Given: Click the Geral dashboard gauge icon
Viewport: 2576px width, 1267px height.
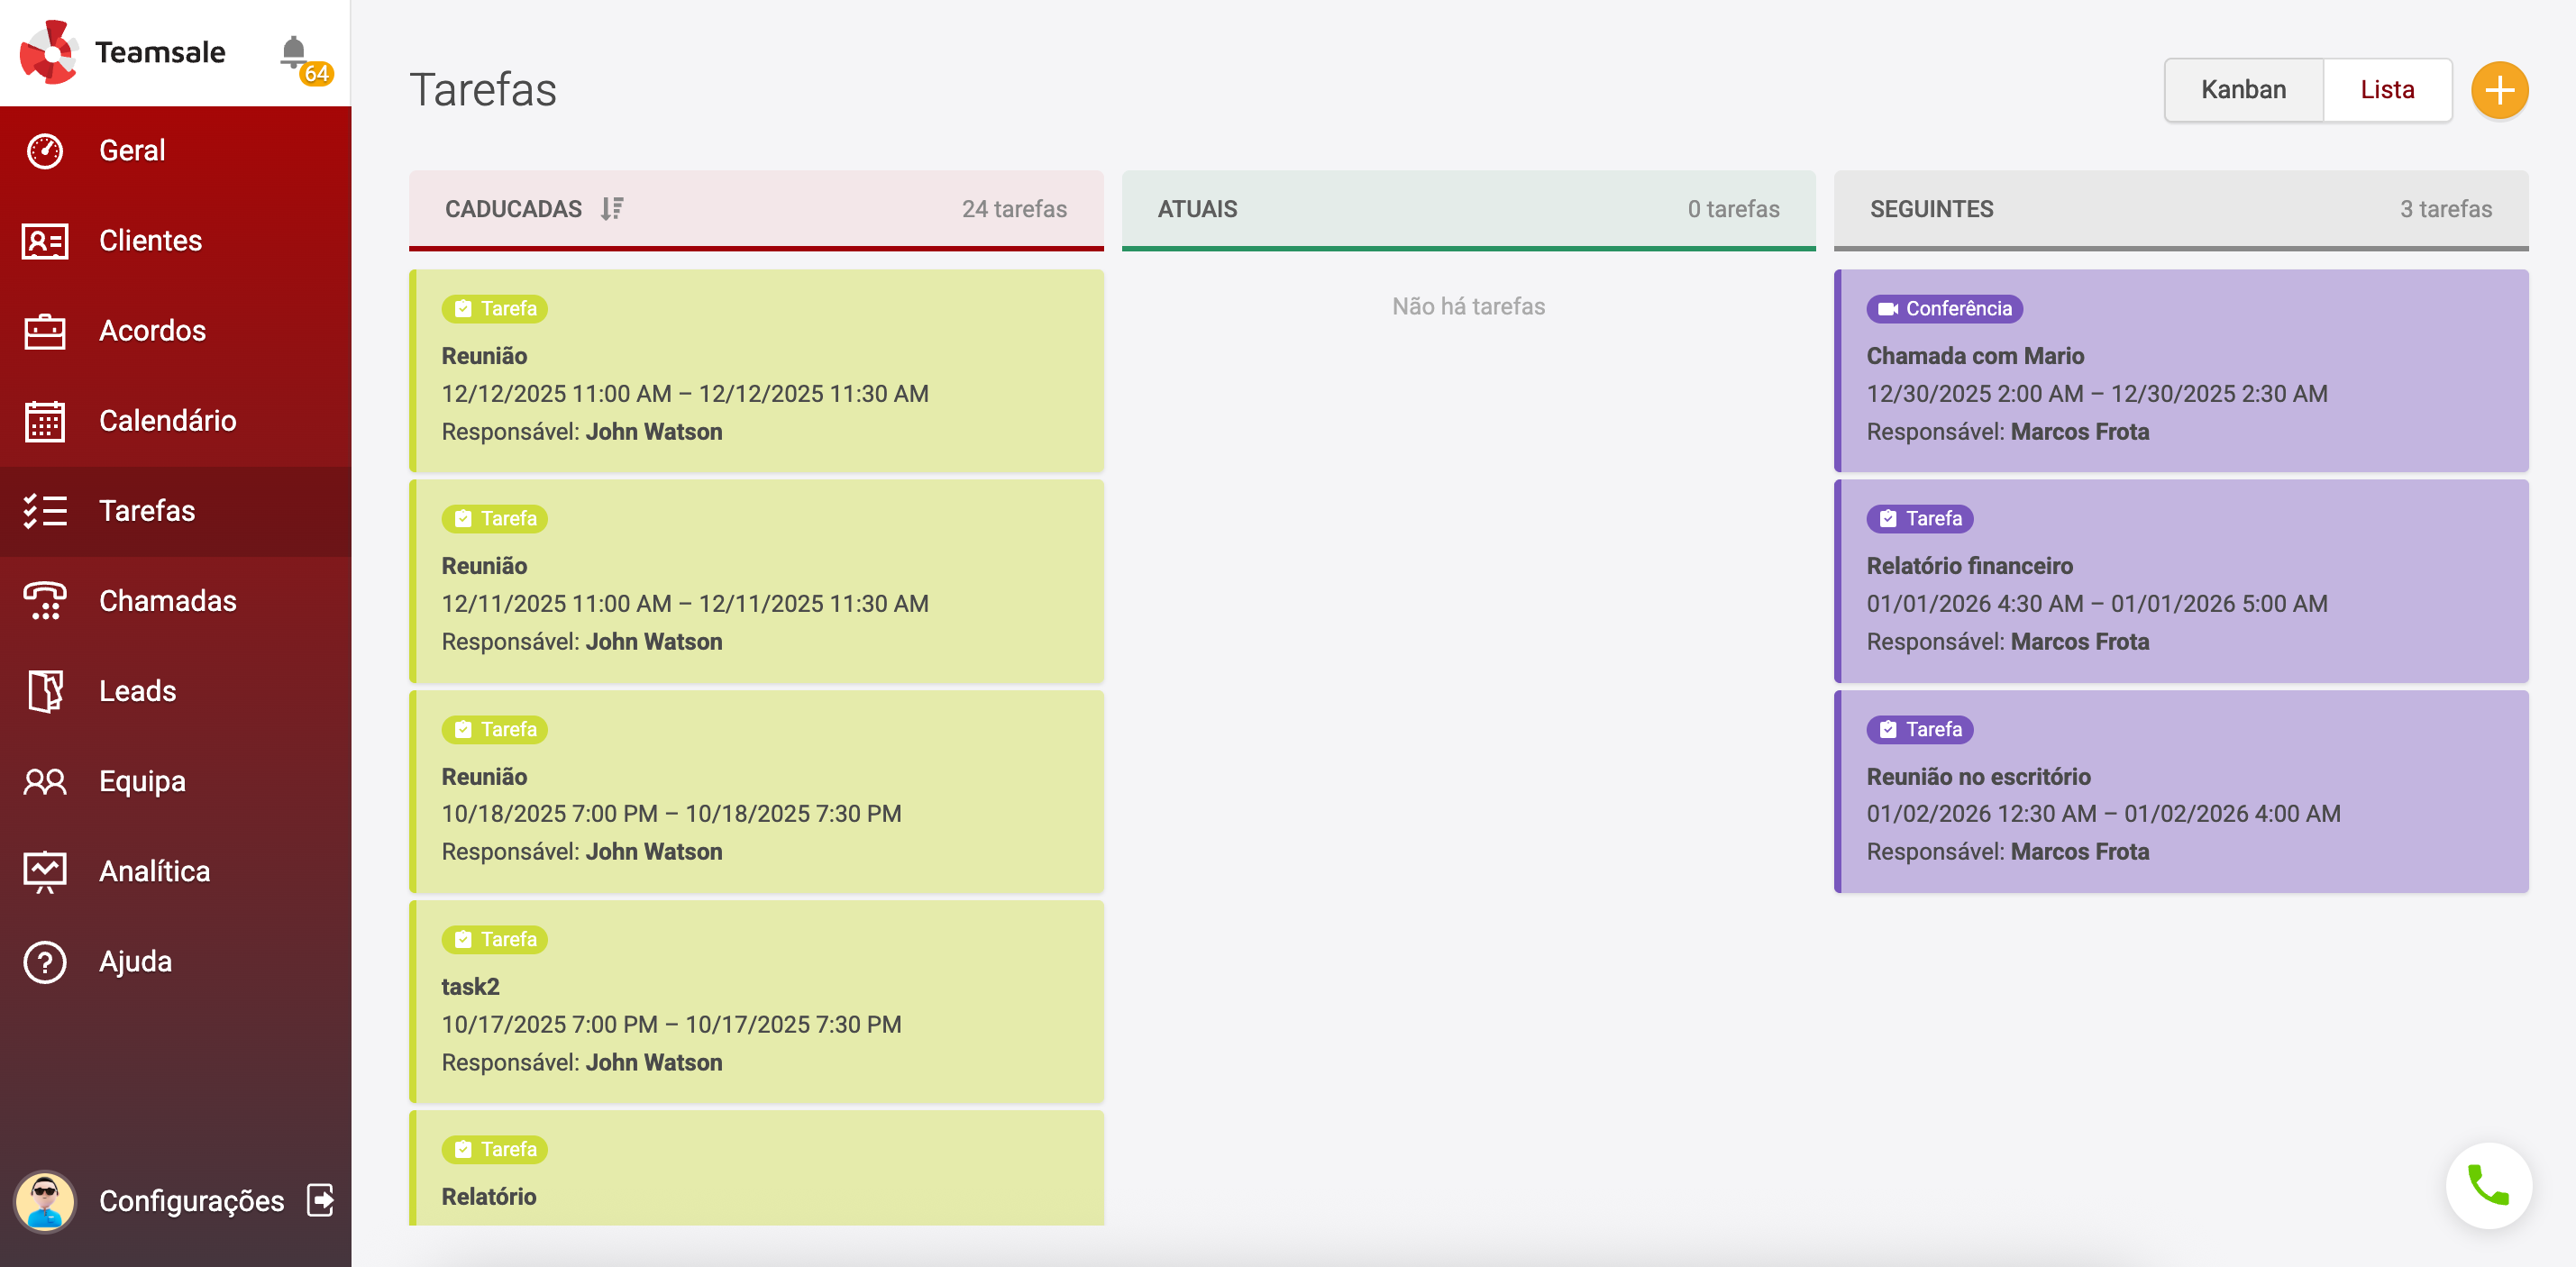Looking at the screenshot, I should click(x=44, y=151).
